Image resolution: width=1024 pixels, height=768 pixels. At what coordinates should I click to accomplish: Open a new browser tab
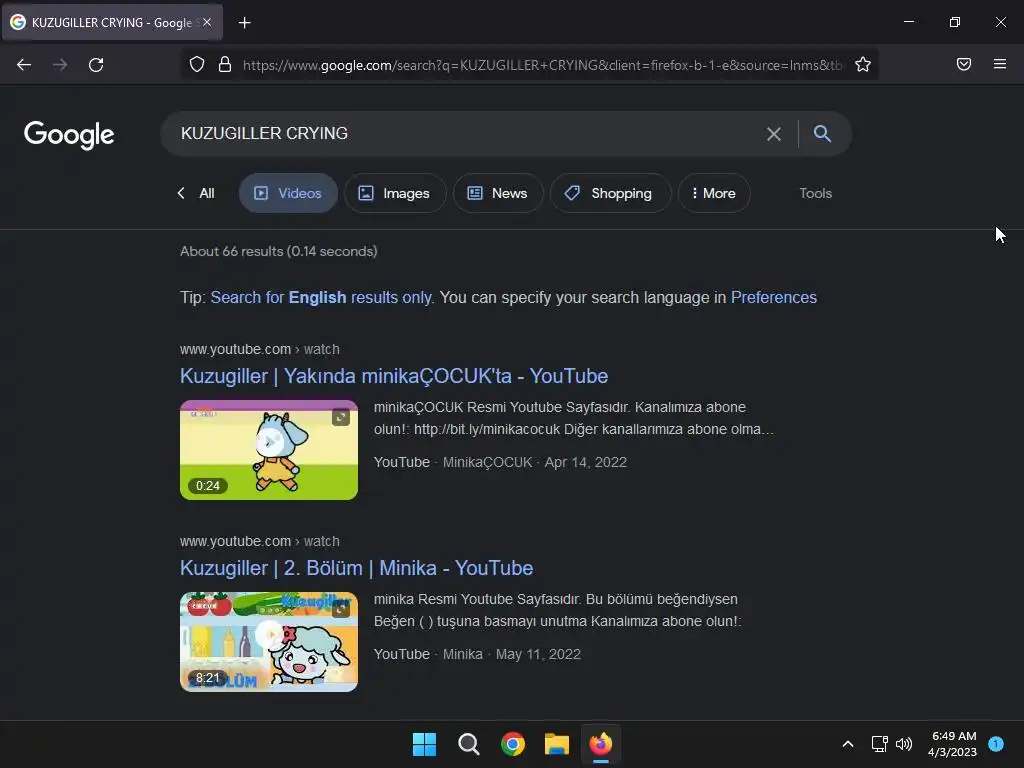(x=244, y=23)
